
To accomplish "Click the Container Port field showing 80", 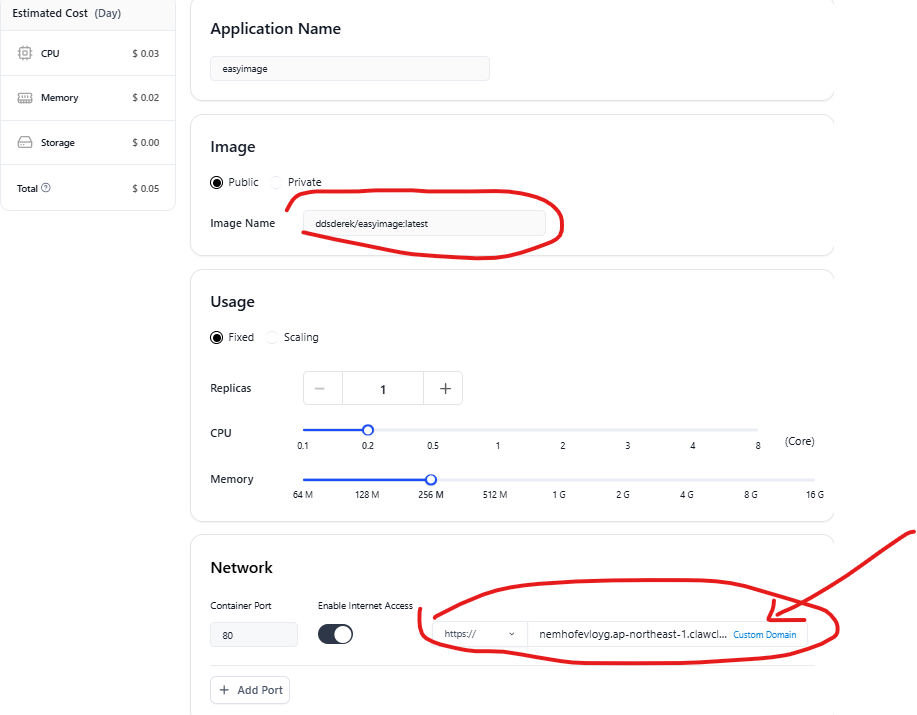I will (x=253, y=634).
